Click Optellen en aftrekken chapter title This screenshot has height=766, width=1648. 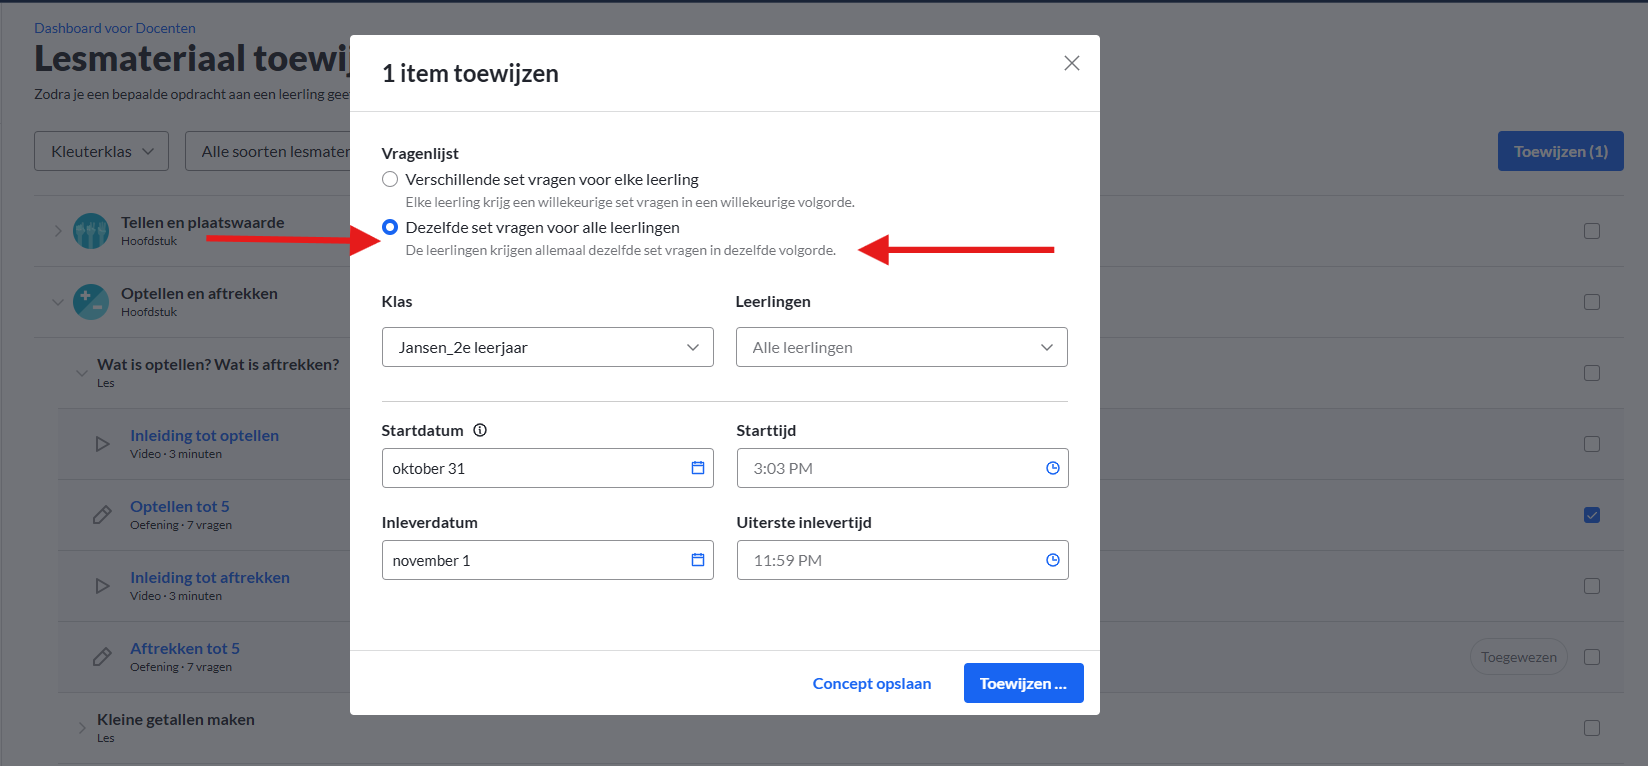coord(199,293)
